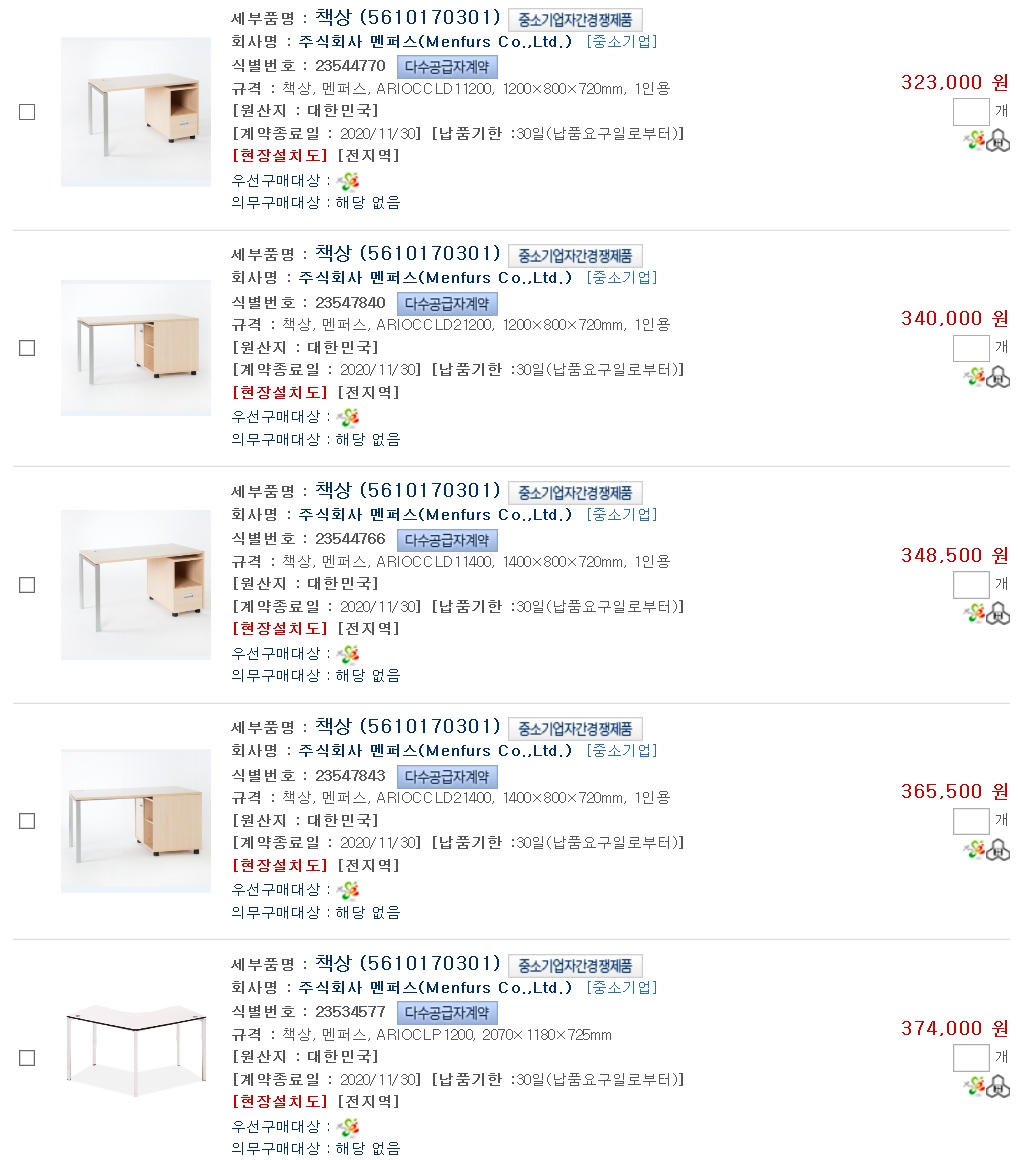Select the checkbox for desk ARIOCCLD11400

pyautogui.click(x=27, y=585)
